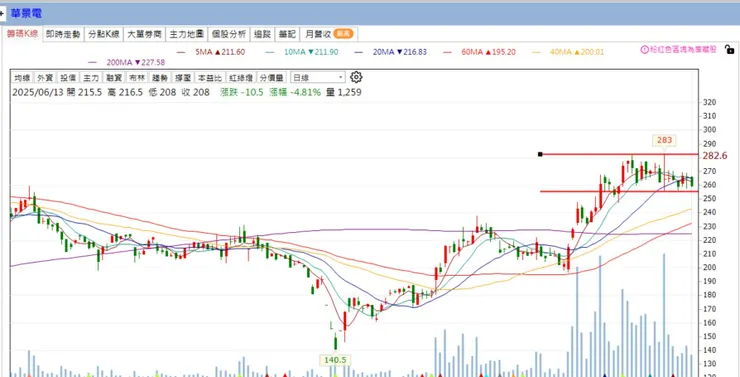
Task: Click the 320 price axis label
Action: (709, 102)
